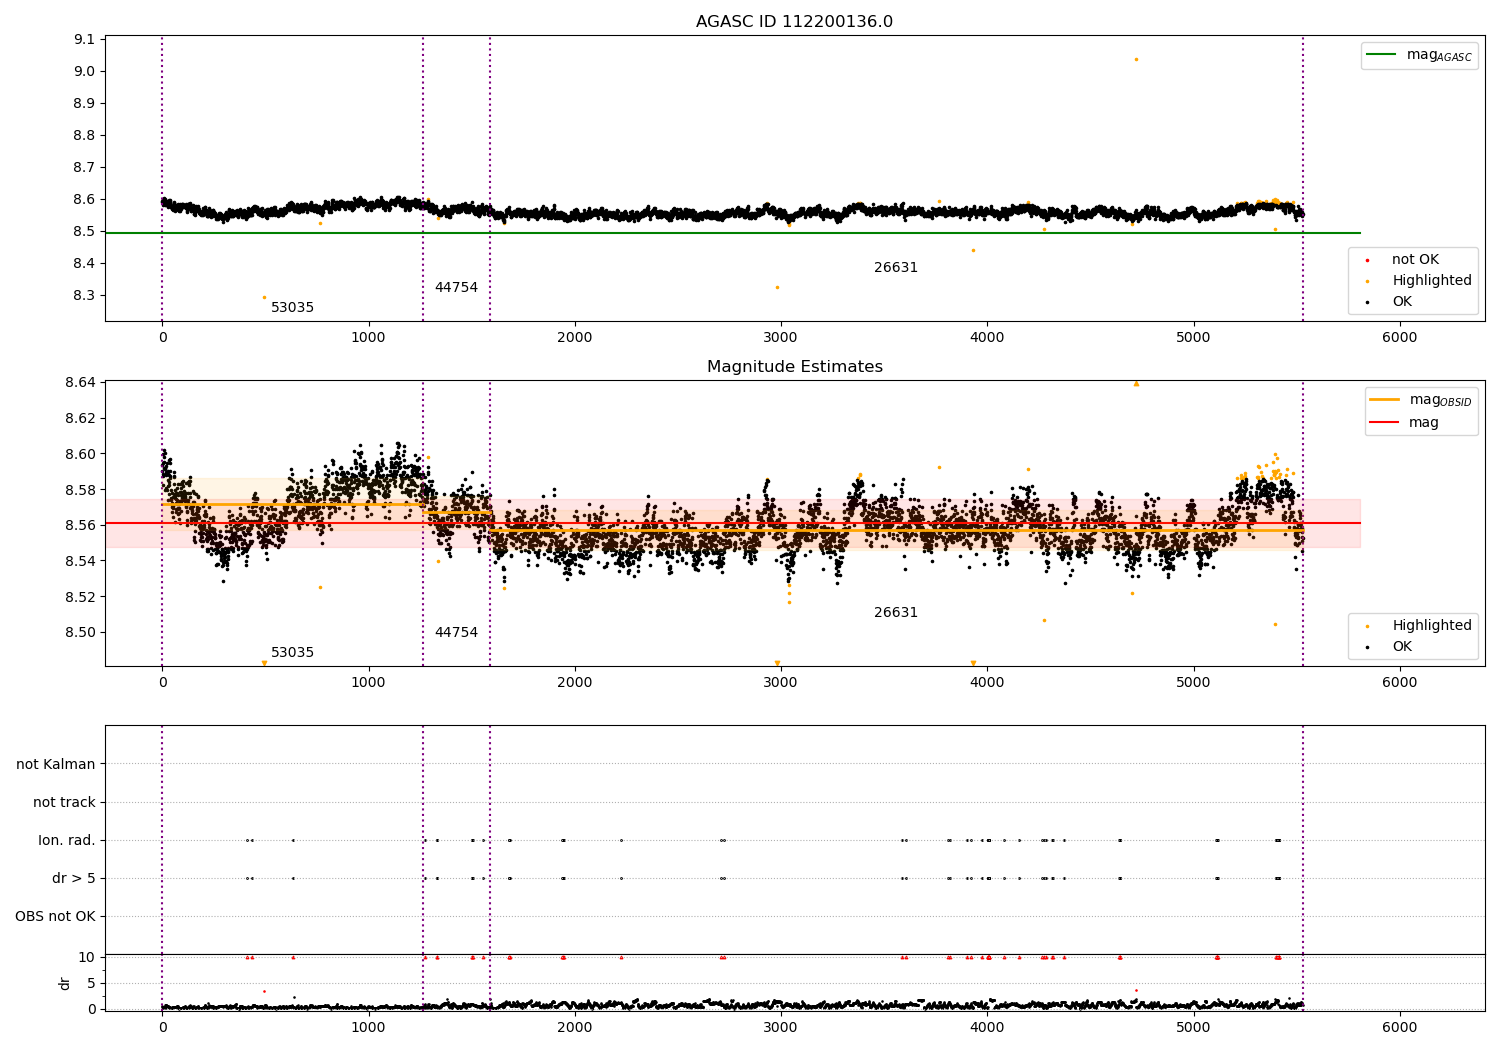Click the 44754 annotation in Magnitude Estimates plot
1500x1050 pixels.
[x=456, y=633]
